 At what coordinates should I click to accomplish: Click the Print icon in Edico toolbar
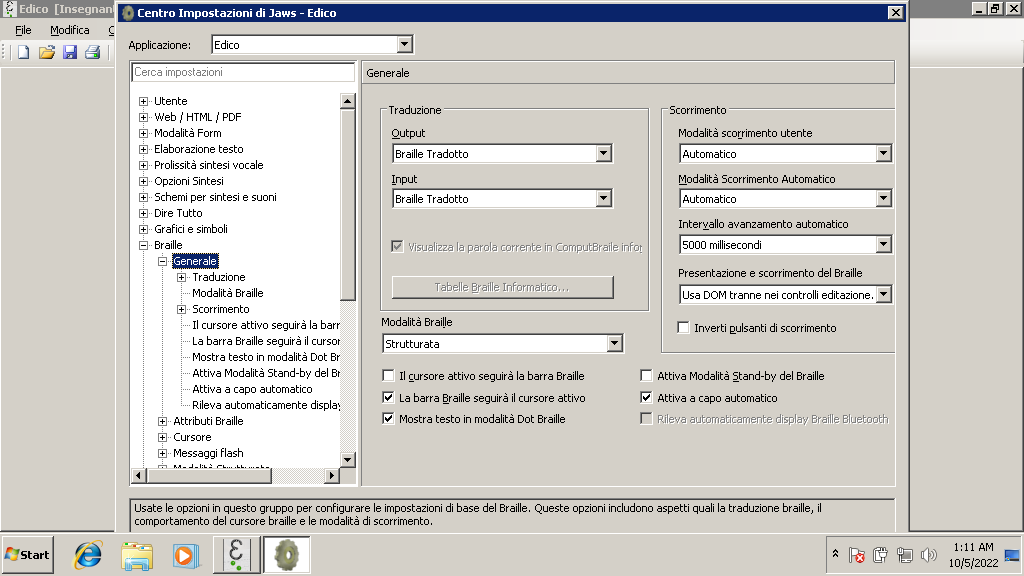(93, 52)
